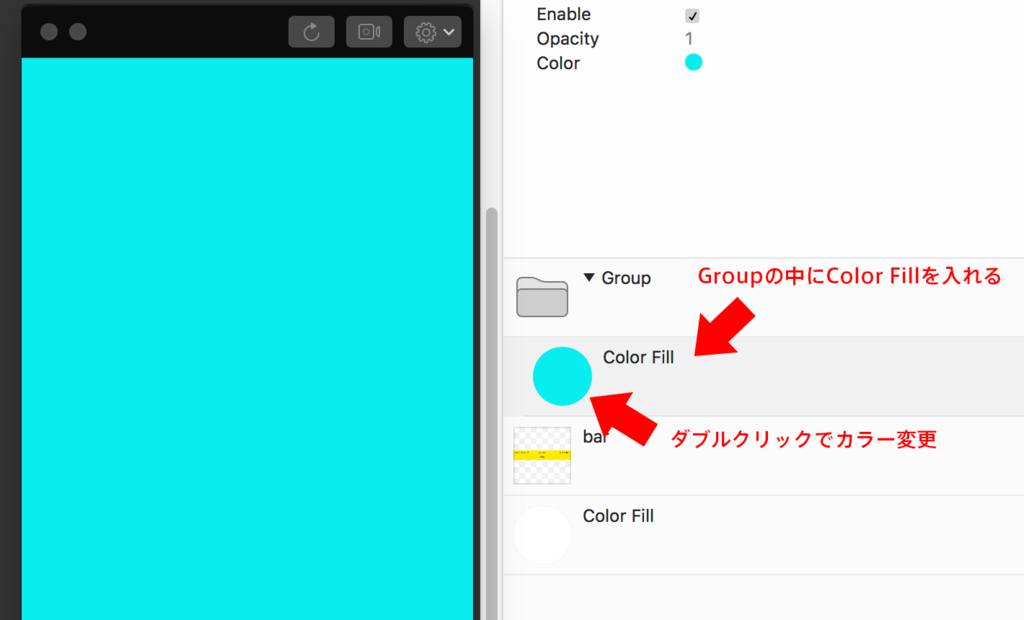Select the bar layer thumbnail

[x=542, y=455]
